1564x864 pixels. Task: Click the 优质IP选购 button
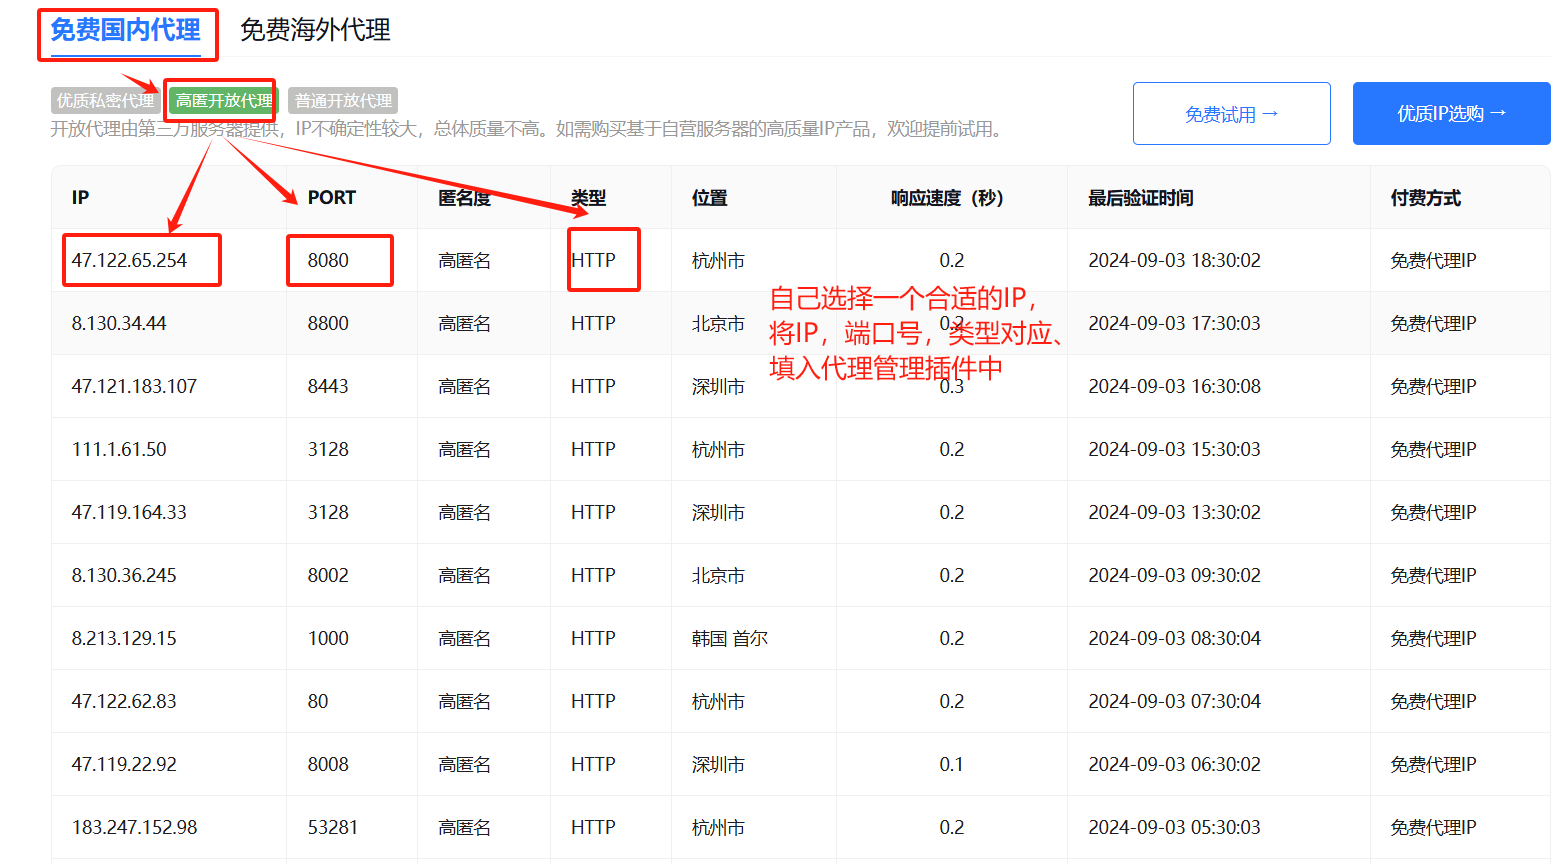(1452, 114)
